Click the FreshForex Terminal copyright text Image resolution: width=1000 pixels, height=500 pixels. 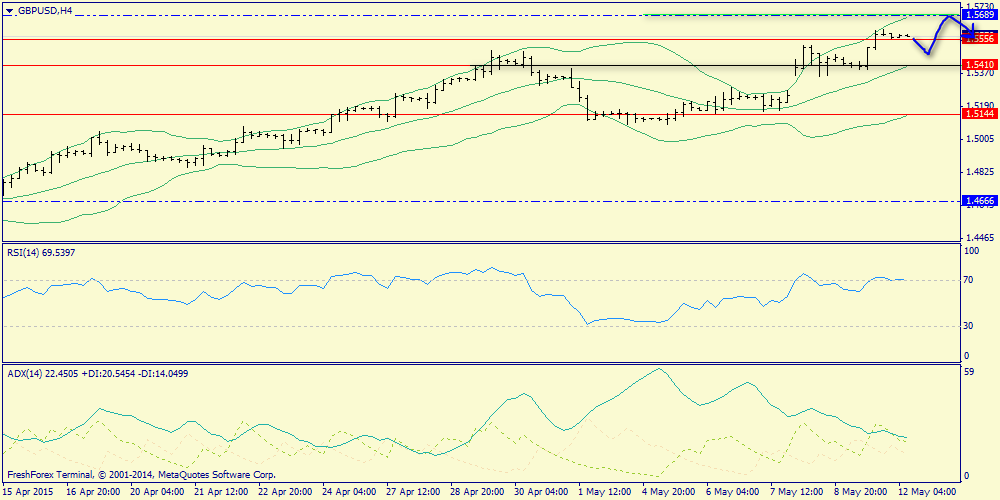(x=141, y=475)
